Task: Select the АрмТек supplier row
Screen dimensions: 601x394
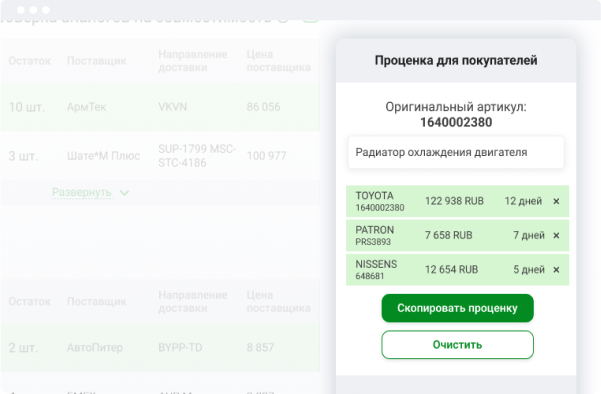Action: [160, 107]
